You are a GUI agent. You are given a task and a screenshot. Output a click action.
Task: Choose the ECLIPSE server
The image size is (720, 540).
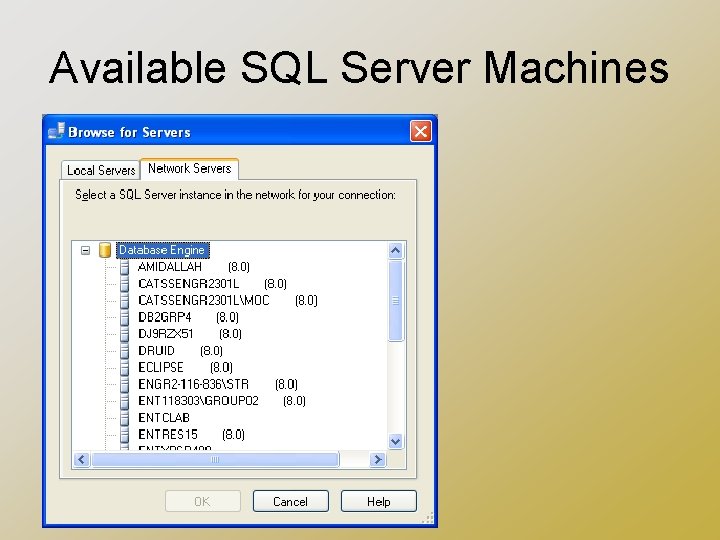(x=186, y=367)
